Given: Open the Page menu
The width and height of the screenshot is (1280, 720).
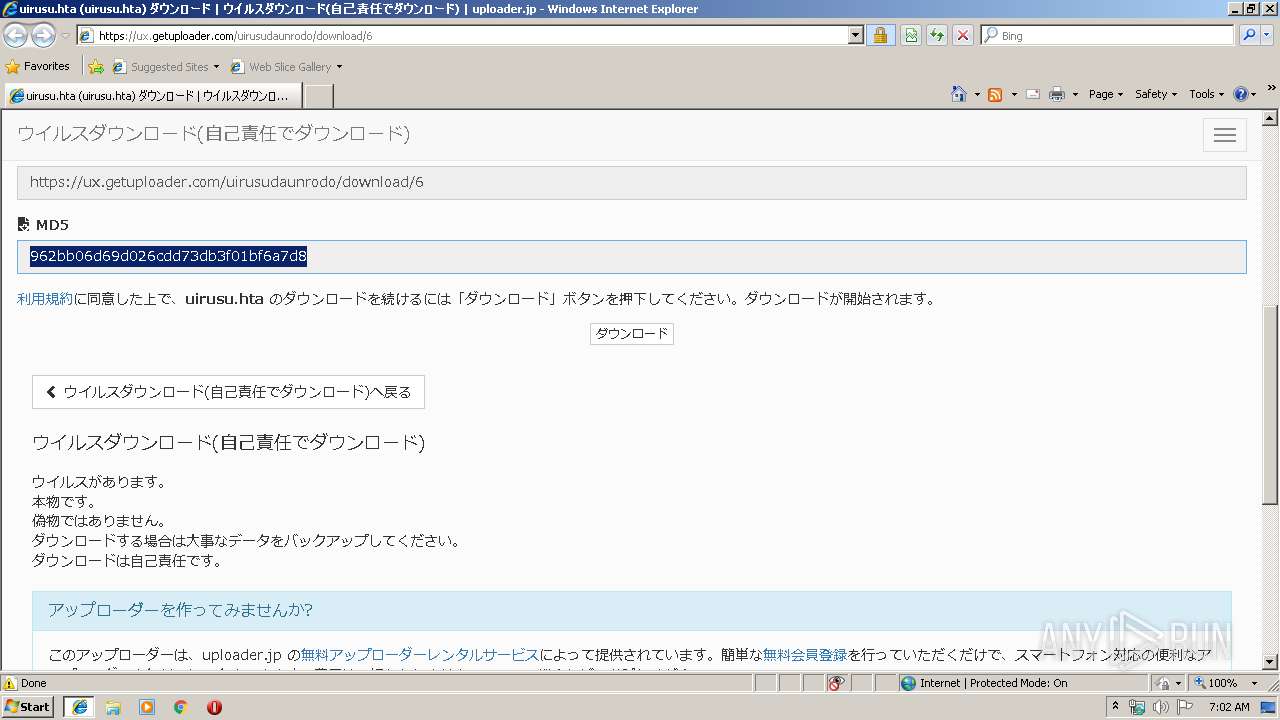Looking at the screenshot, I should (x=1106, y=94).
